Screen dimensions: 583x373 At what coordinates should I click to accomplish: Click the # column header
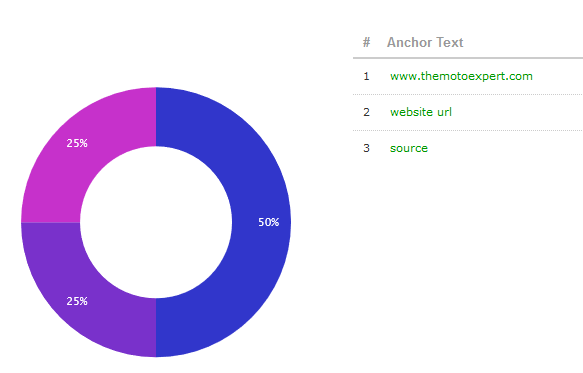pos(367,42)
